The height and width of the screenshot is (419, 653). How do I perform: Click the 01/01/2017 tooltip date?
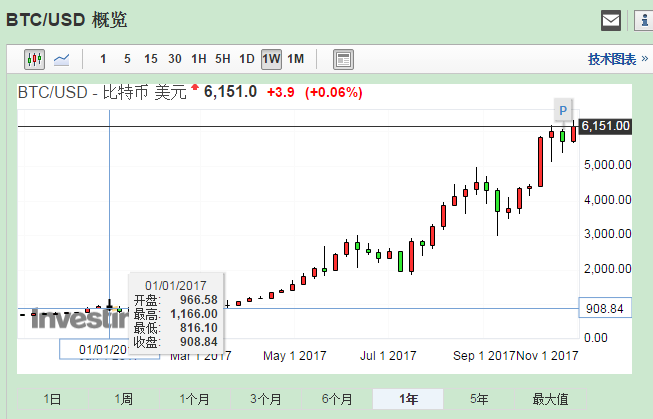(x=176, y=286)
